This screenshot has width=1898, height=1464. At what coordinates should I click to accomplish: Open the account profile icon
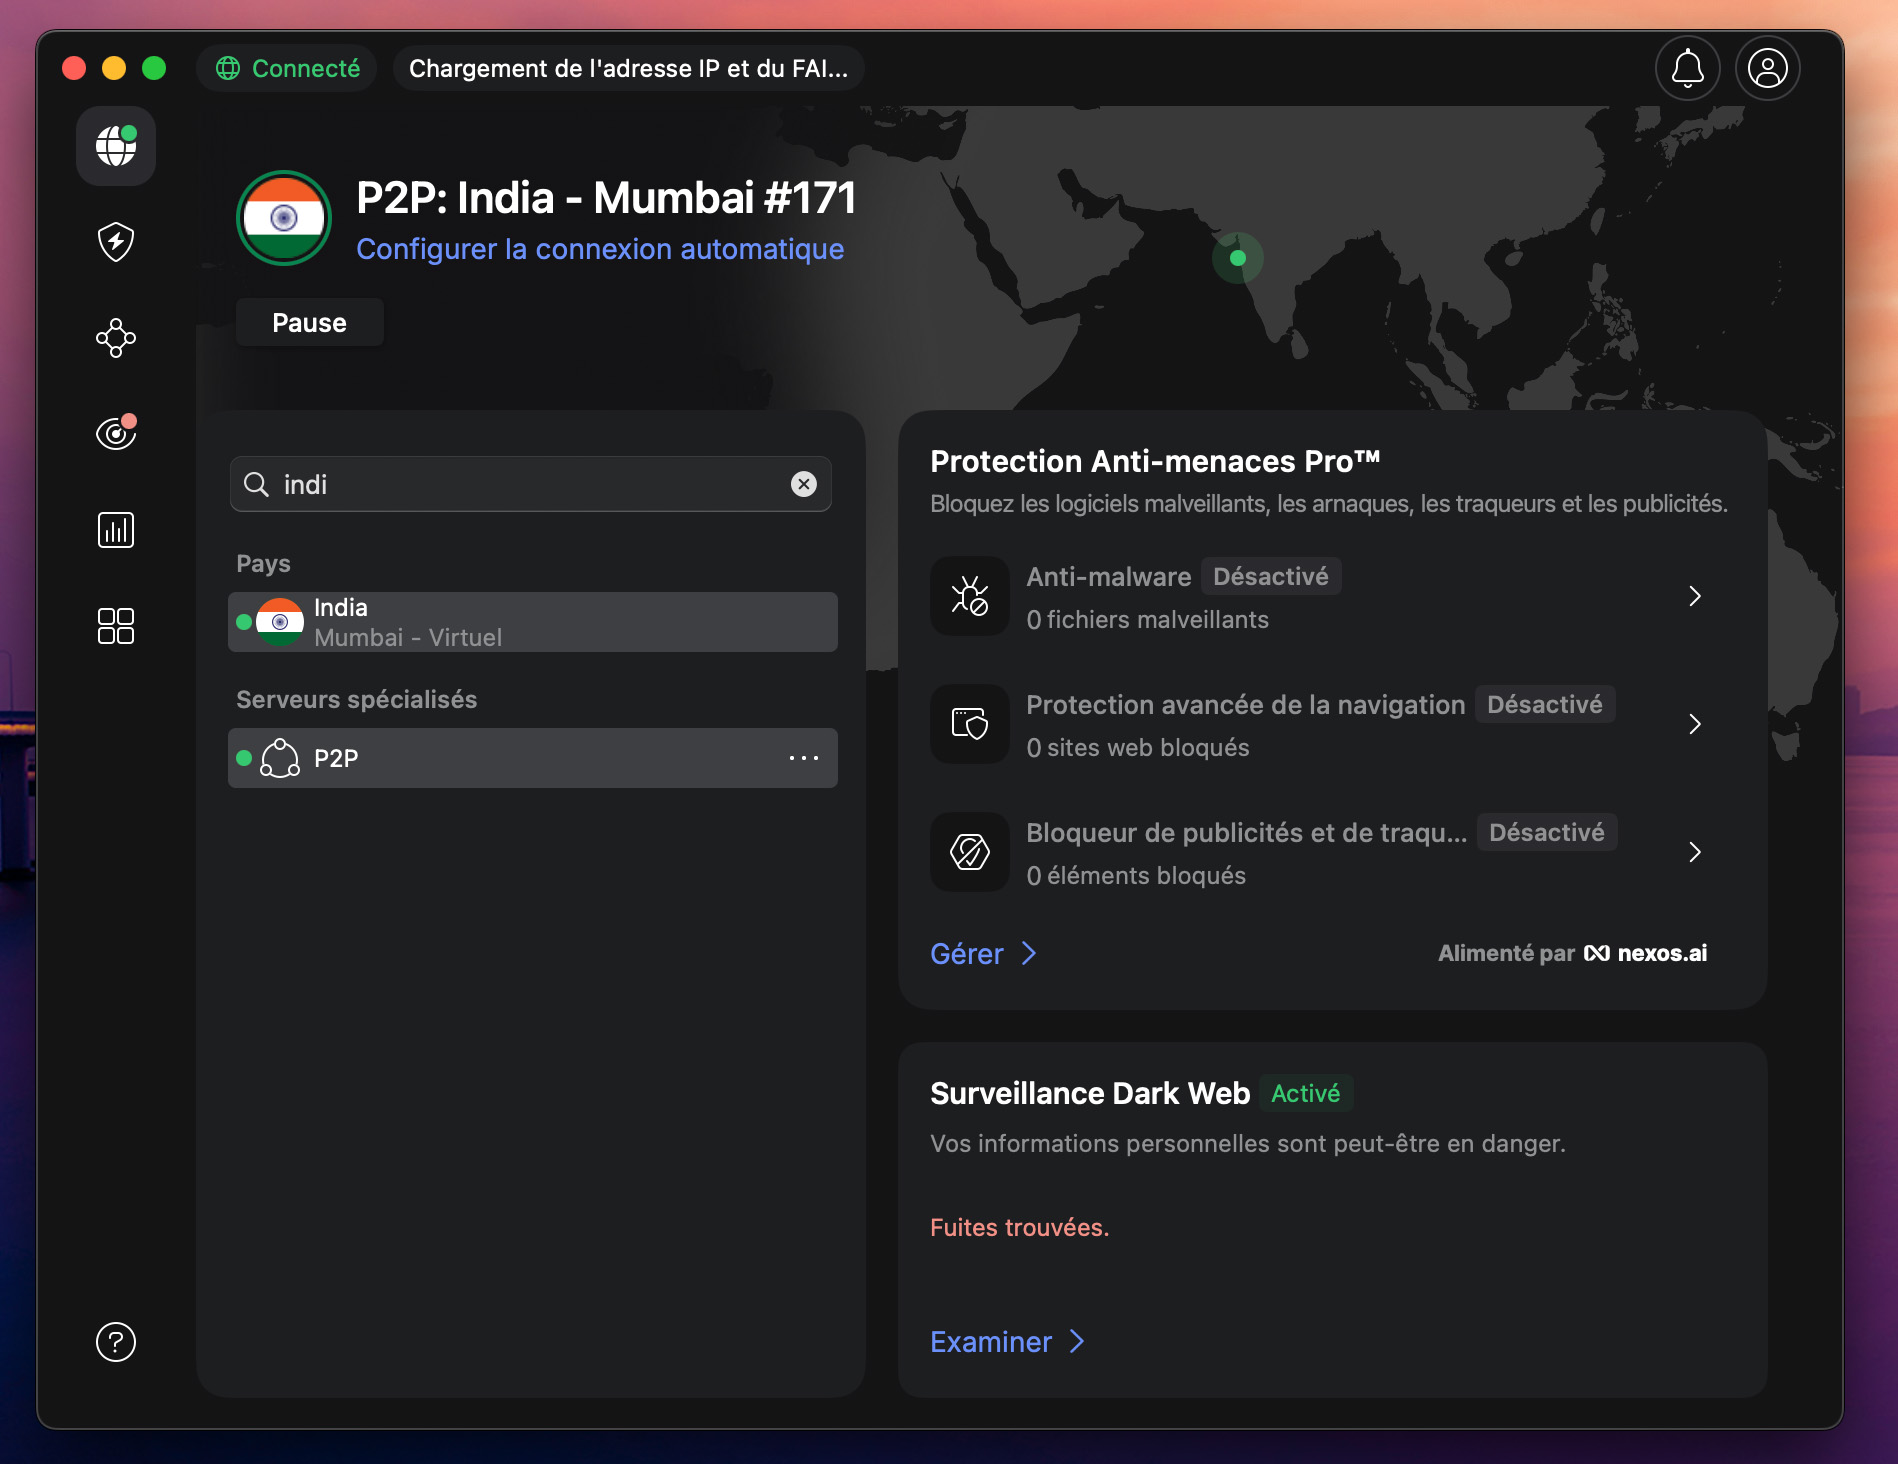1767,68
